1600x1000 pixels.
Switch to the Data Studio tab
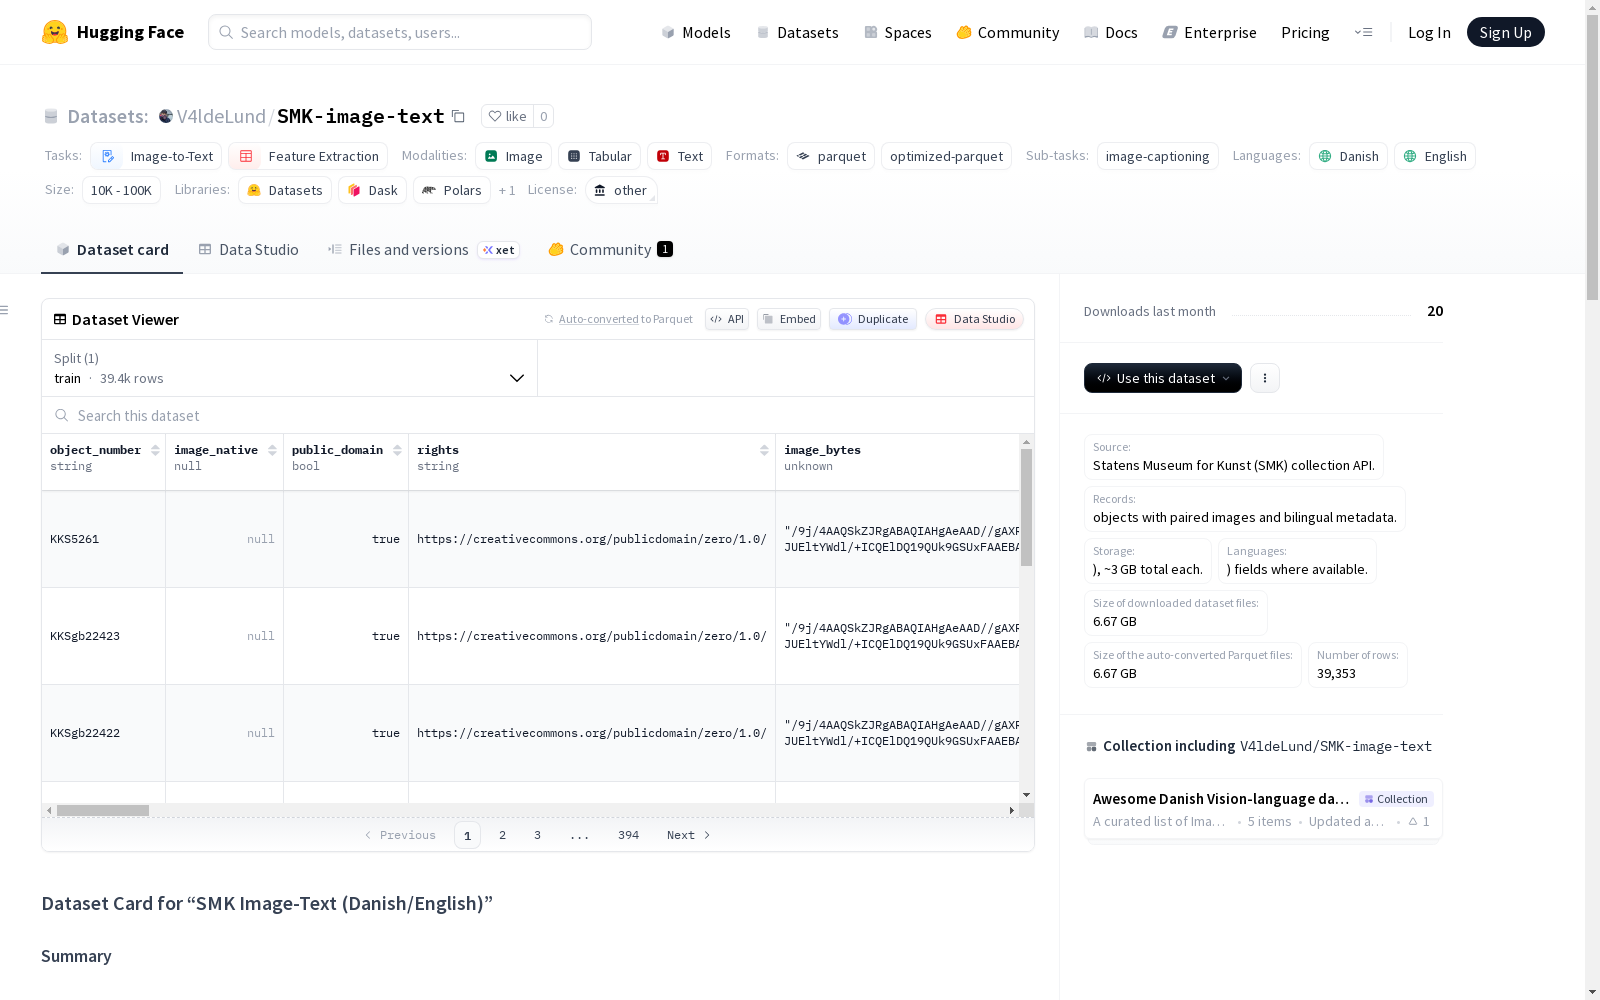[x=248, y=250]
